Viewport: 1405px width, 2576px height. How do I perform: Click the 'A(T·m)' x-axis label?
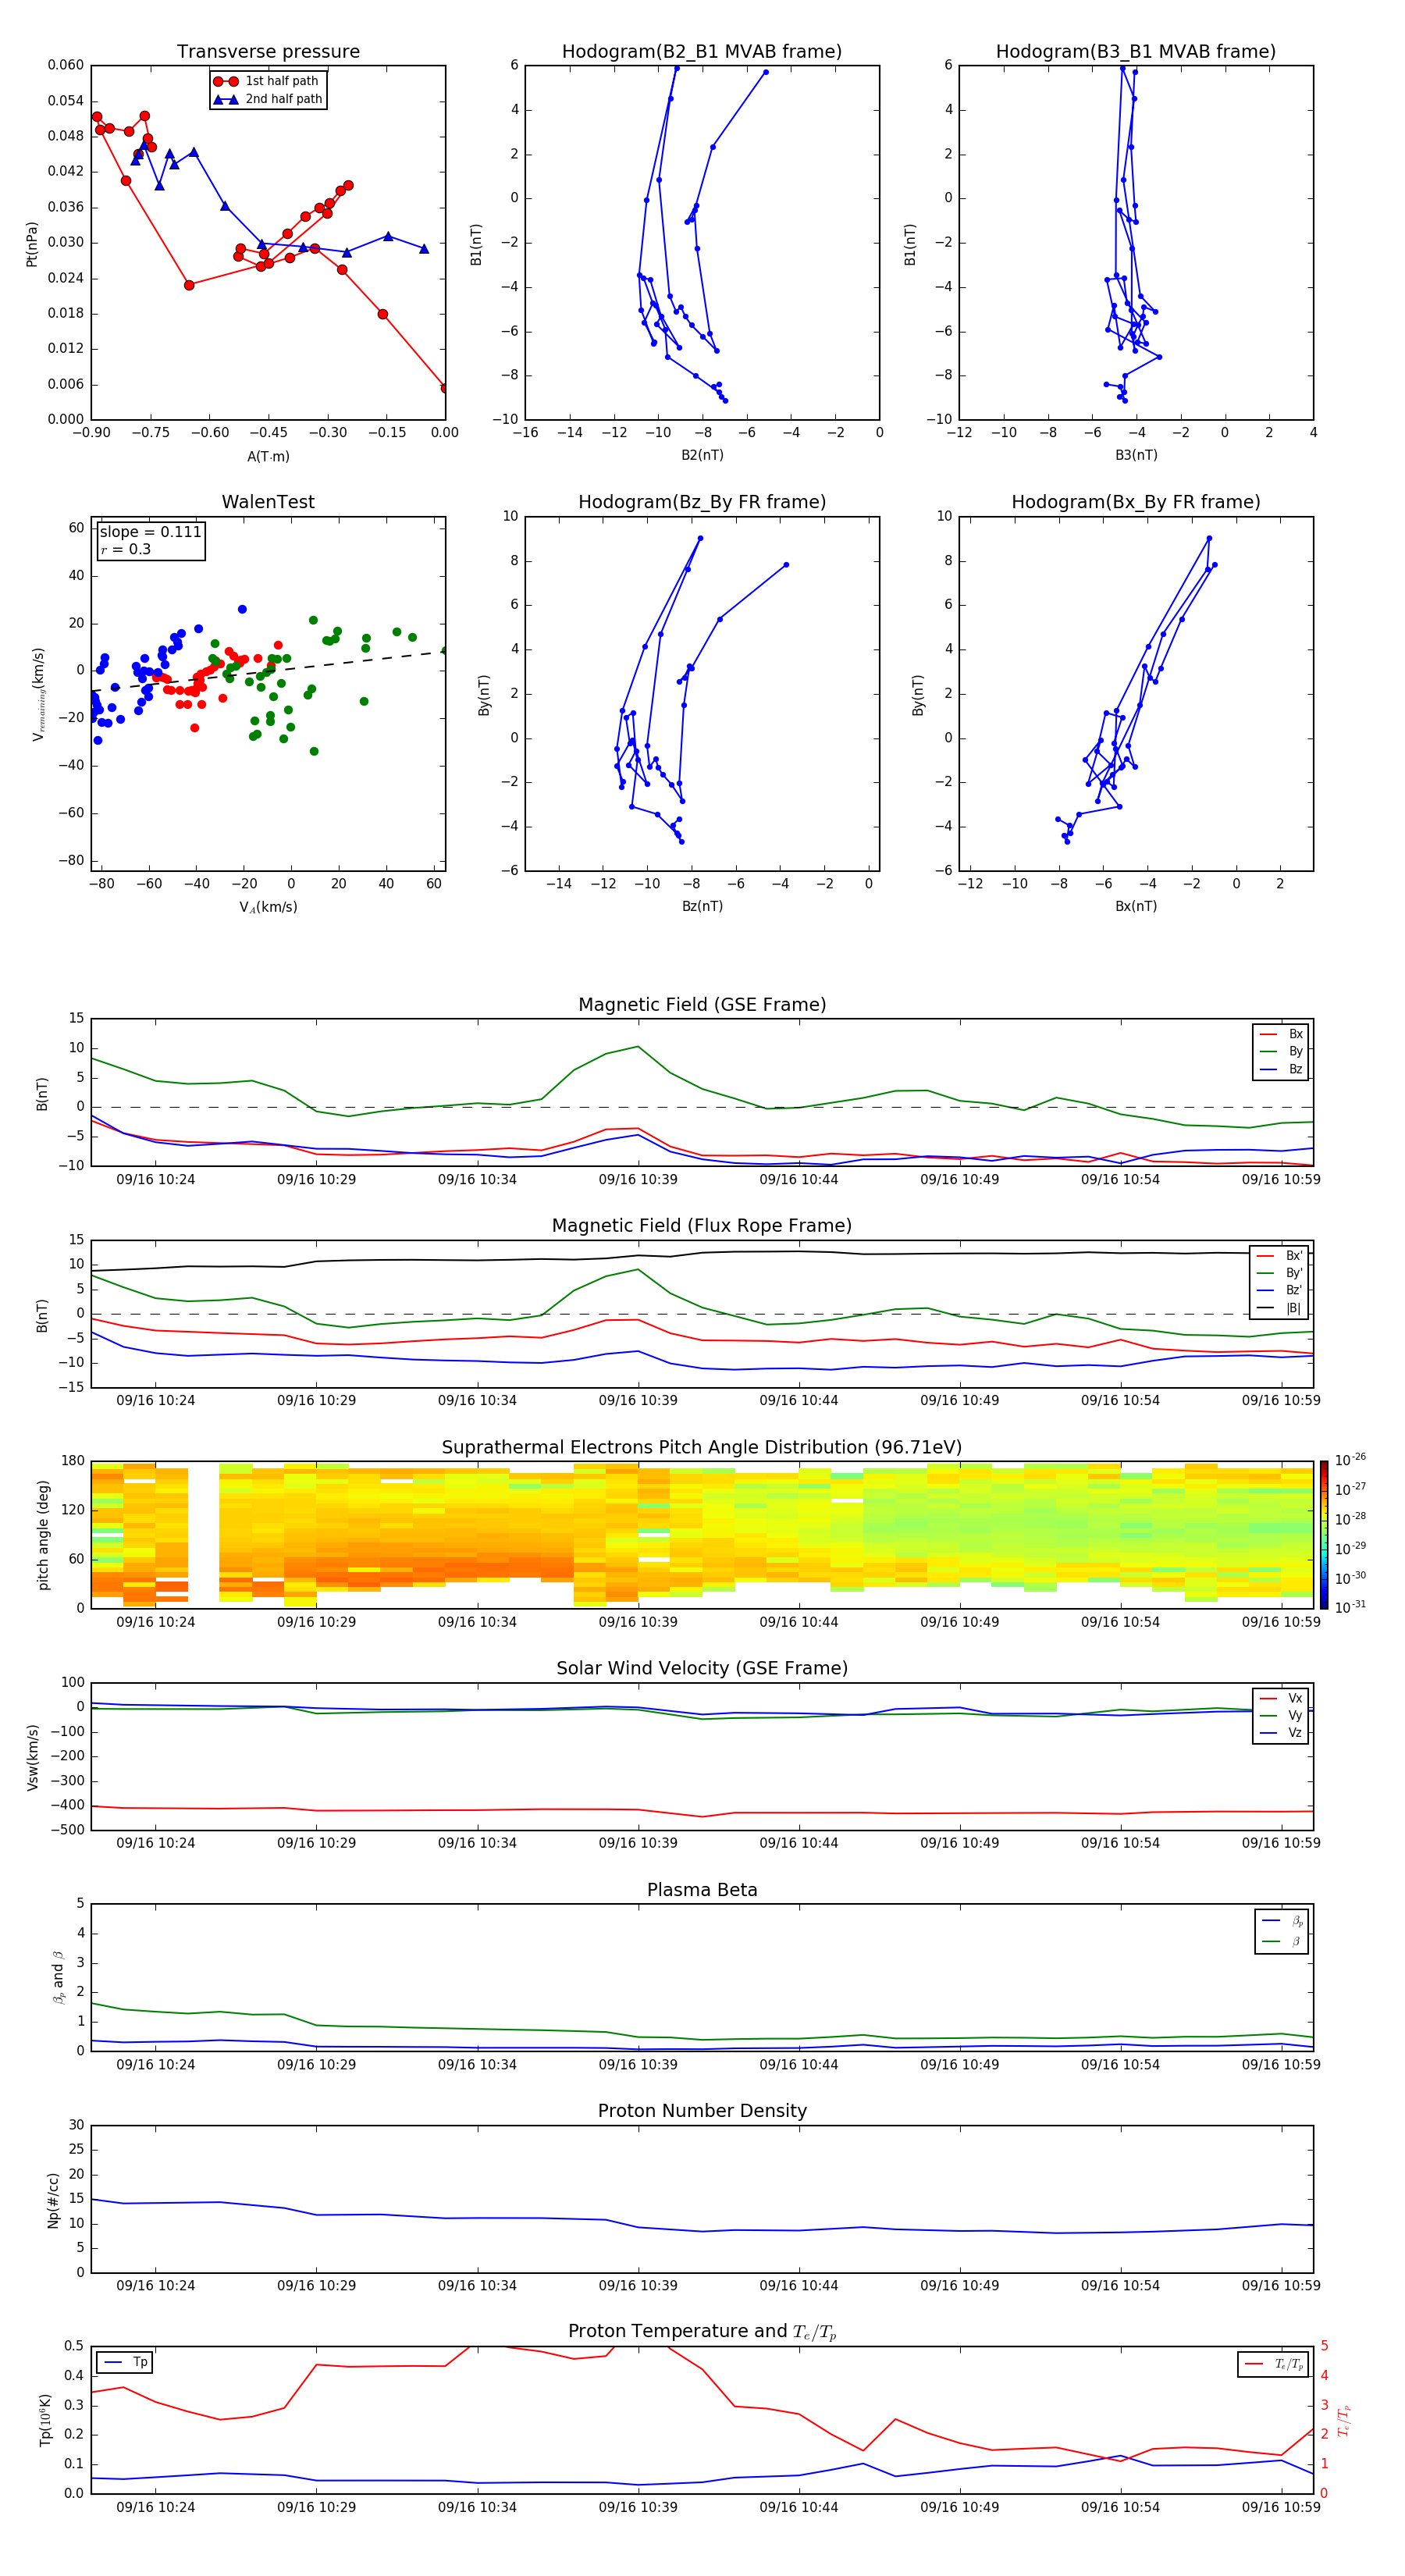point(268,457)
